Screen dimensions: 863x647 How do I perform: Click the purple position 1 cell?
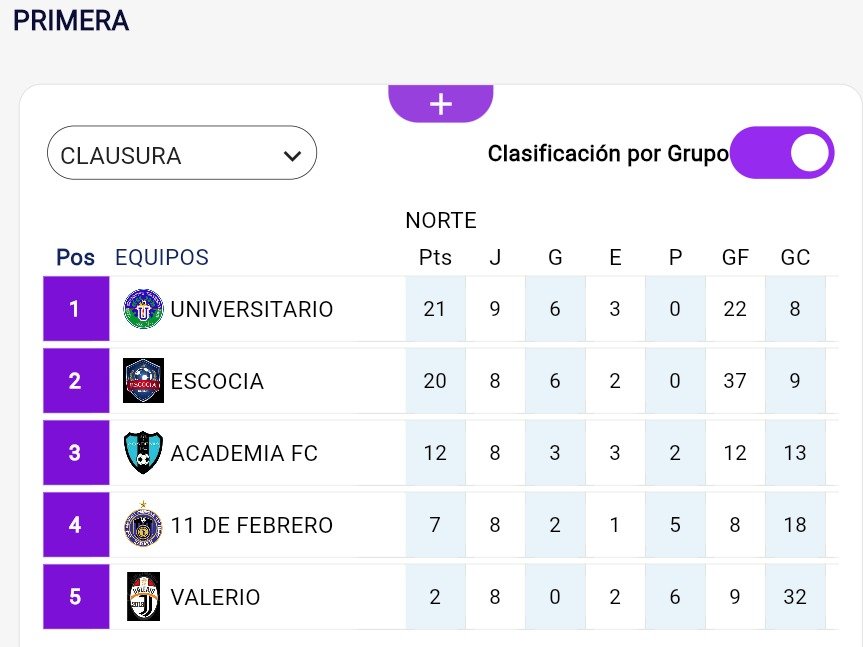click(75, 309)
